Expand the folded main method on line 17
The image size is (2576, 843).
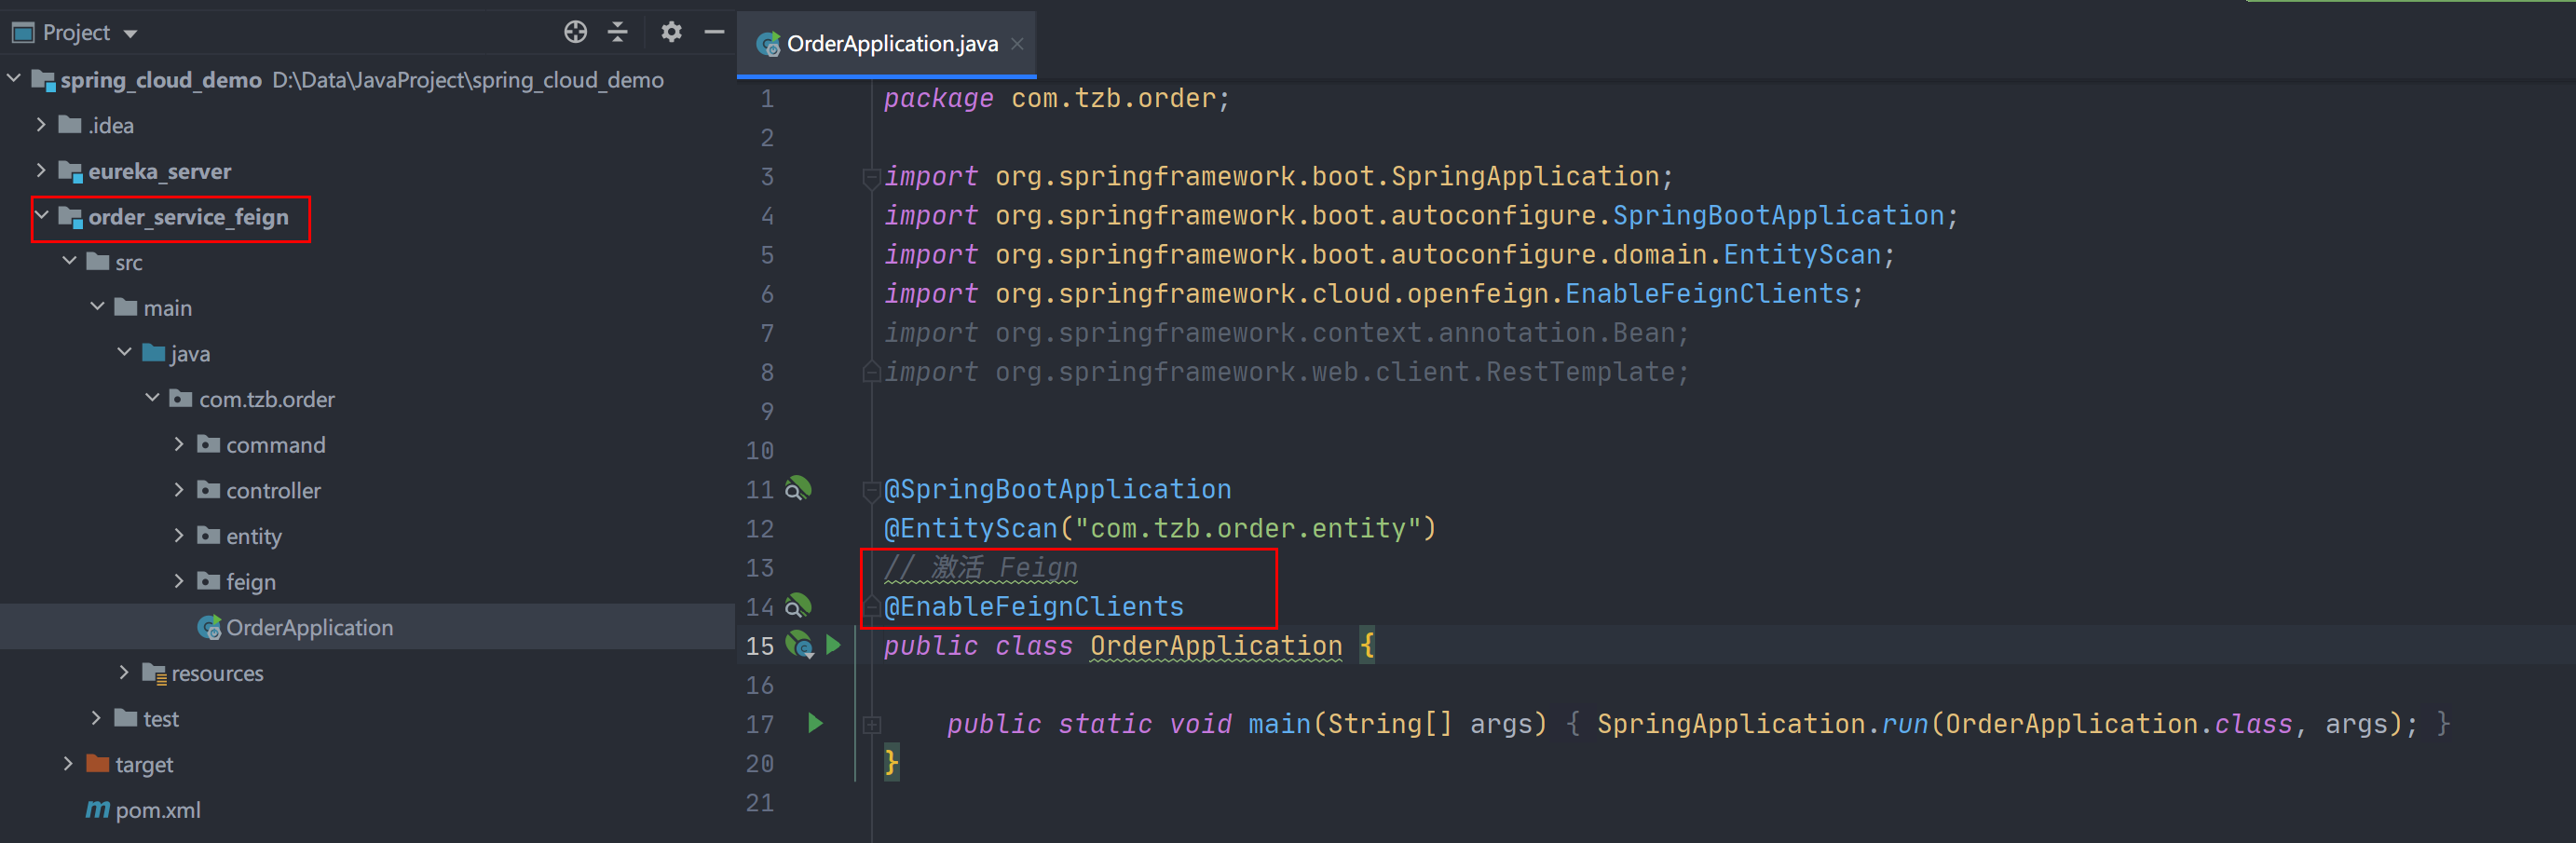pyautogui.click(x=871, y=724)
